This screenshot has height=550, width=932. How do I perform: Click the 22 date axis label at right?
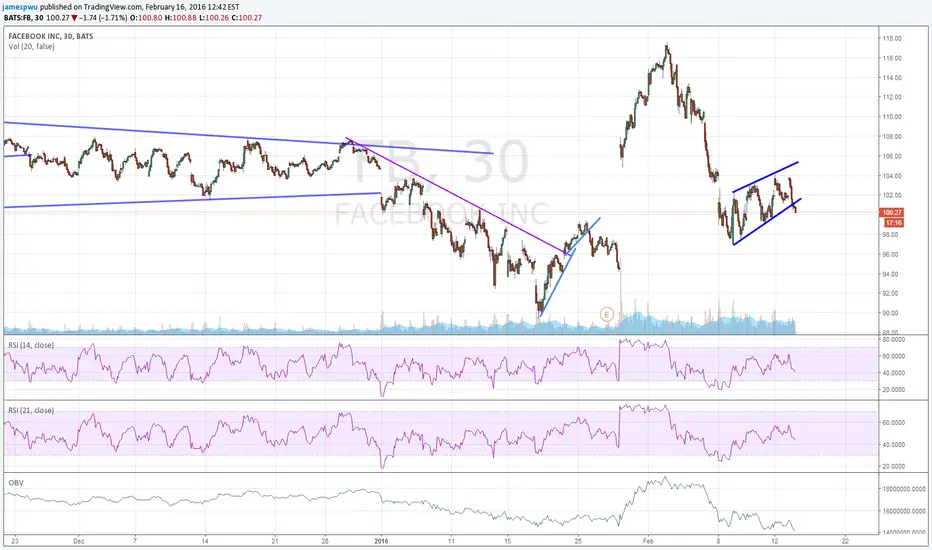tap(845, 541)
